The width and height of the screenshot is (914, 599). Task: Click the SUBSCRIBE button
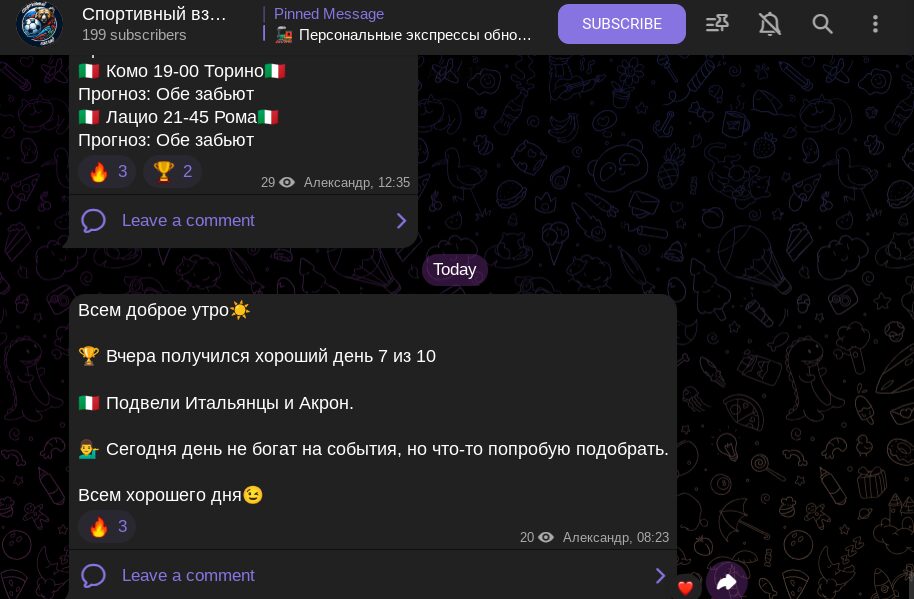(x=621, y=24)
